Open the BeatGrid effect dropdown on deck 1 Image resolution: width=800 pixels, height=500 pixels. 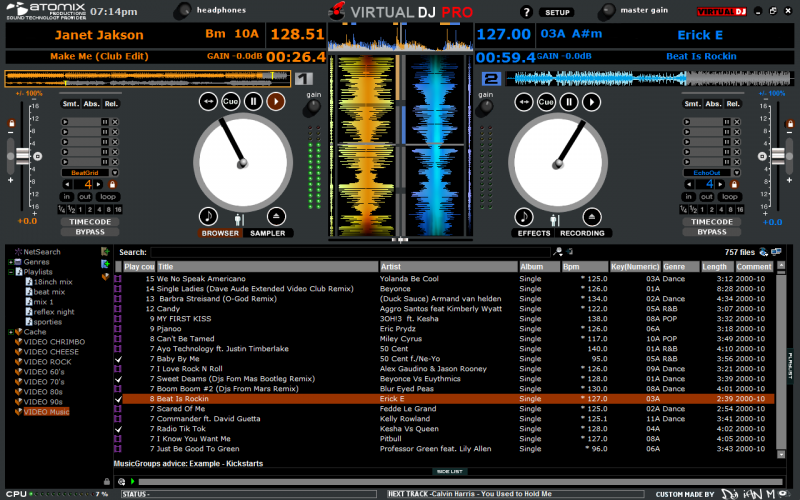(115, 172)
